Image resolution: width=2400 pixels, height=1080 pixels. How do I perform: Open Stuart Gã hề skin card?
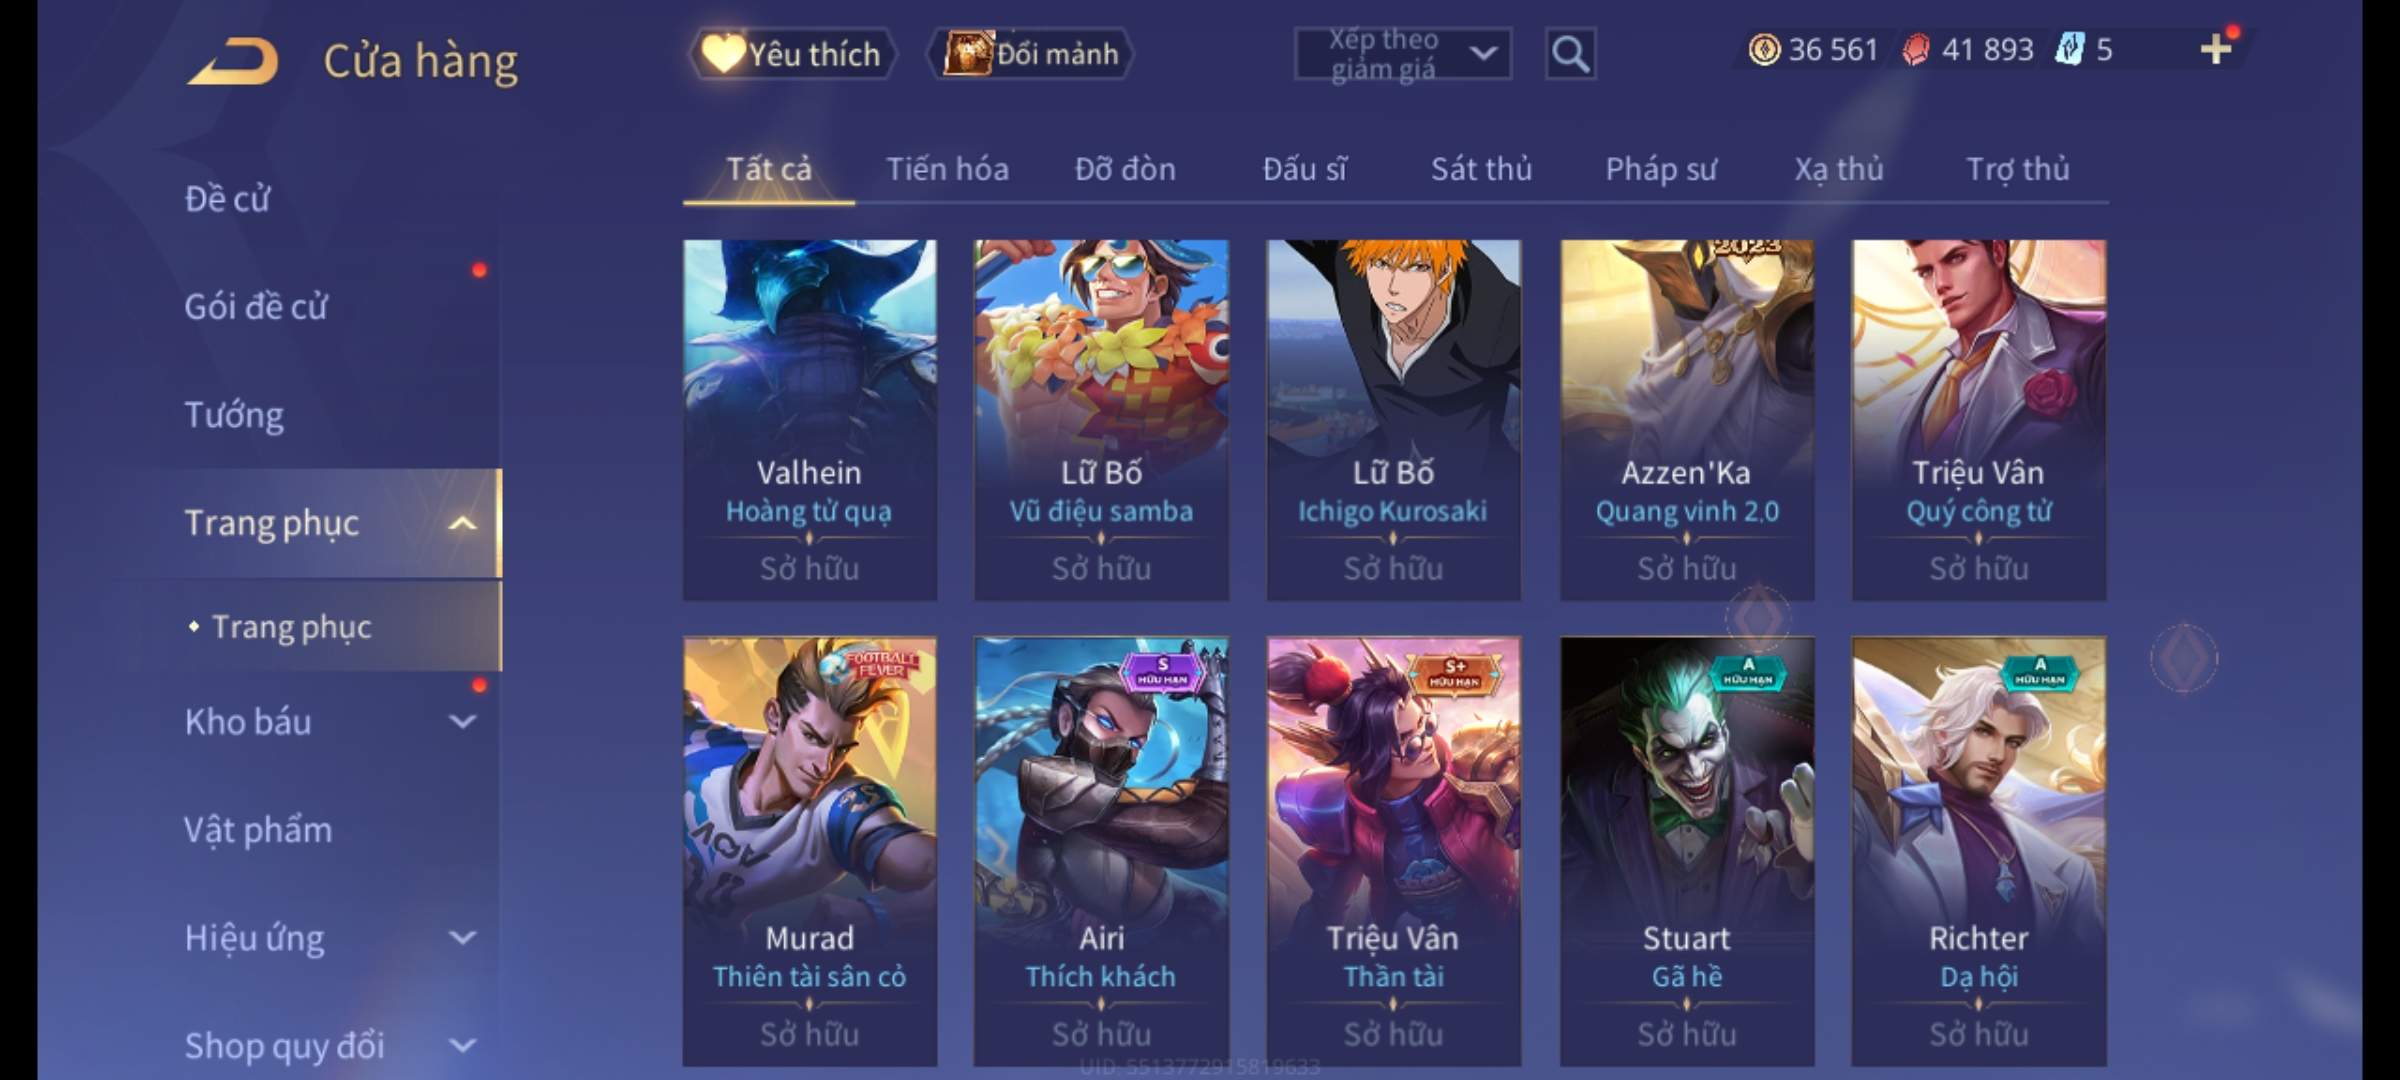[1687, 851]
